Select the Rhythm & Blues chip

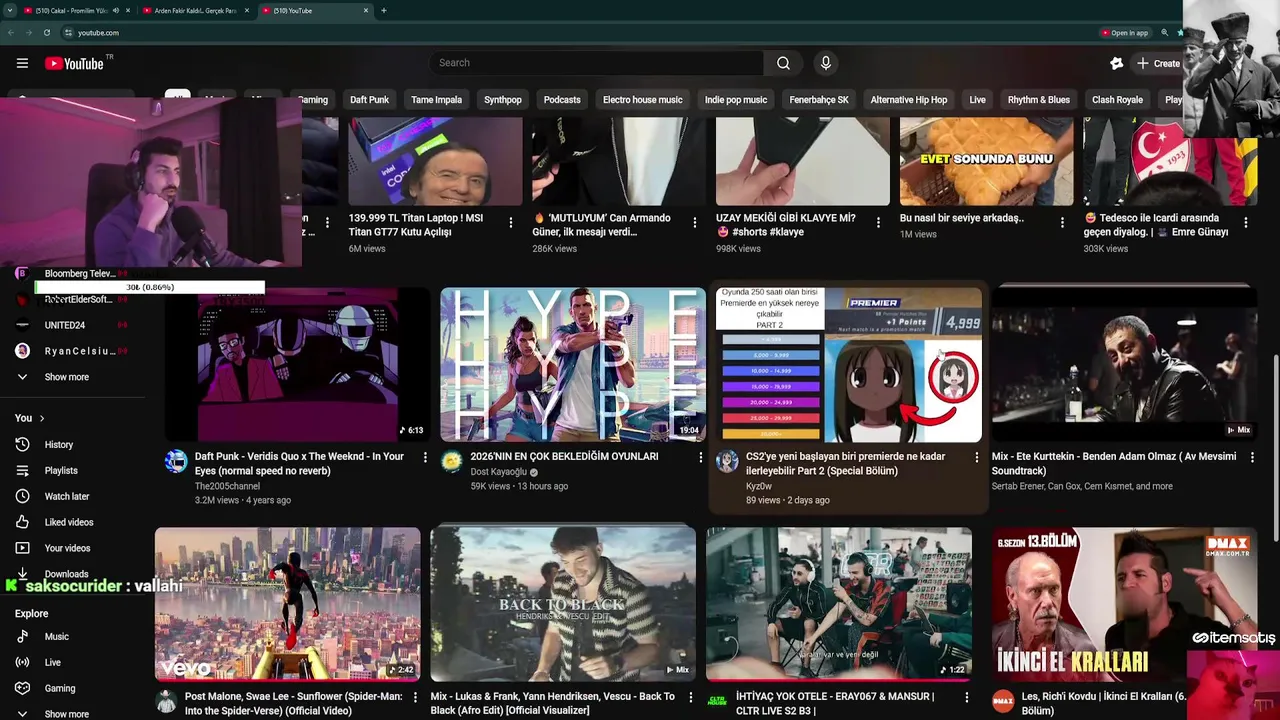tap(1038, 100)
